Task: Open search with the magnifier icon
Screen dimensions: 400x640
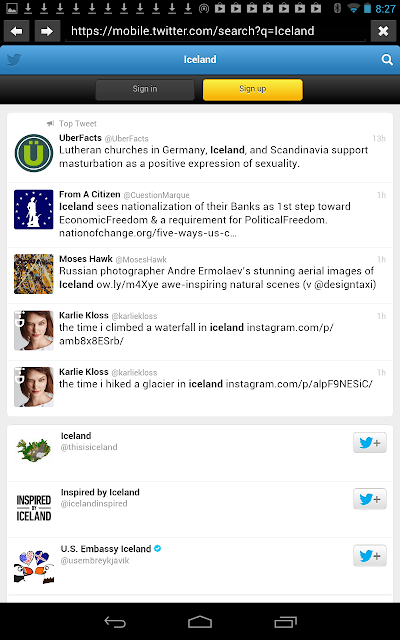Action: (387, 60)
